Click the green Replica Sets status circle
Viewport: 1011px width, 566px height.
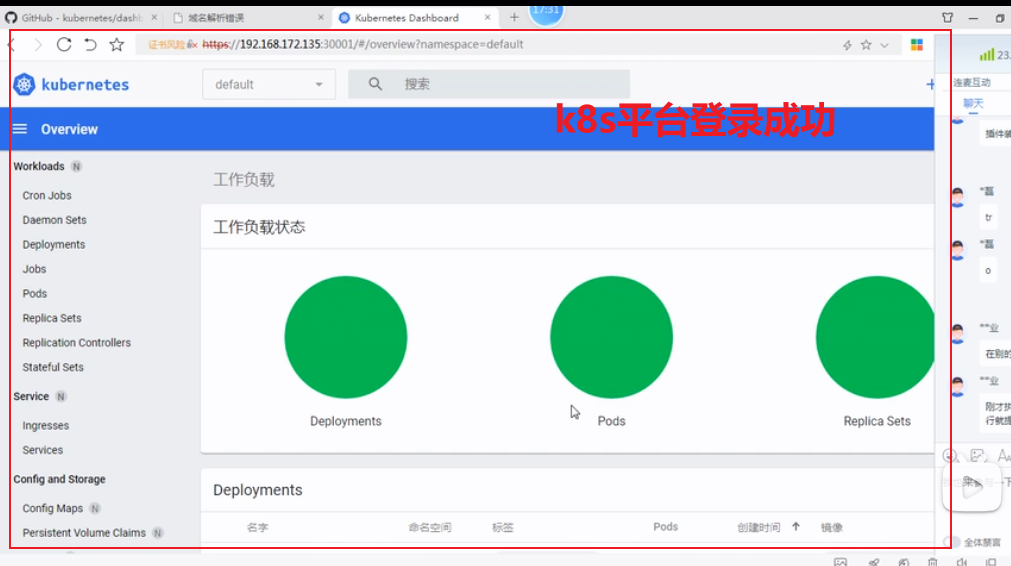(x=875, y=337)
